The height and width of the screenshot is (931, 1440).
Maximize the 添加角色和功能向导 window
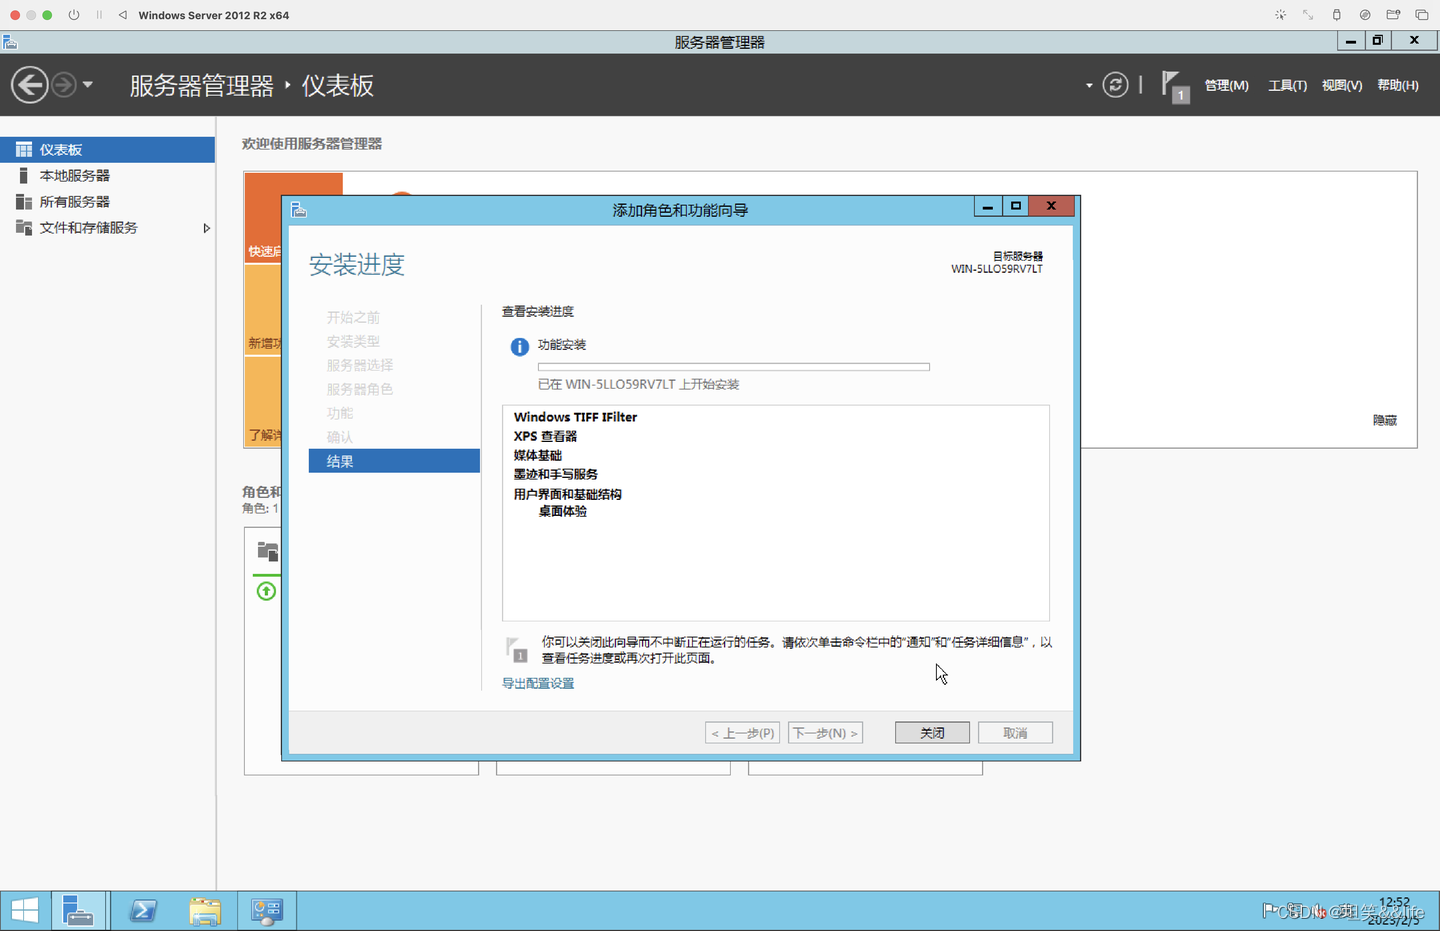[x=1016, y=206]
